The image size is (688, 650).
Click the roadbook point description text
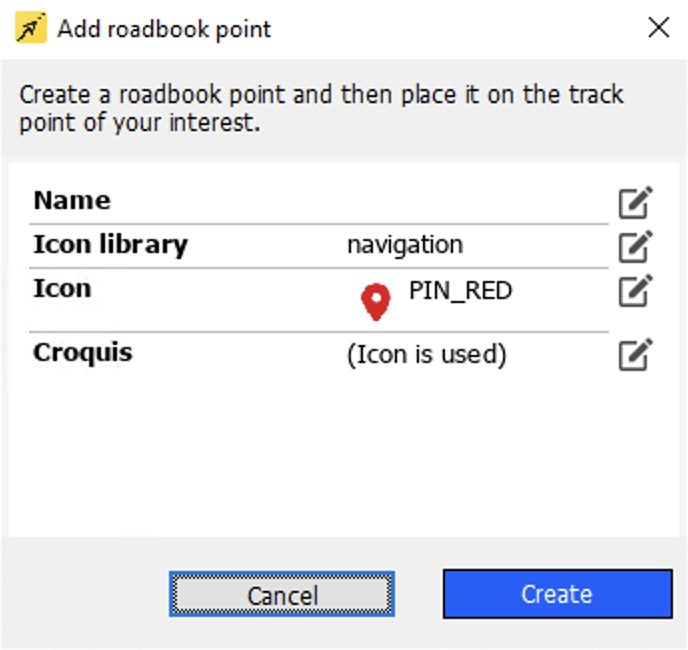pyautogui.click(x=320, y=109)
